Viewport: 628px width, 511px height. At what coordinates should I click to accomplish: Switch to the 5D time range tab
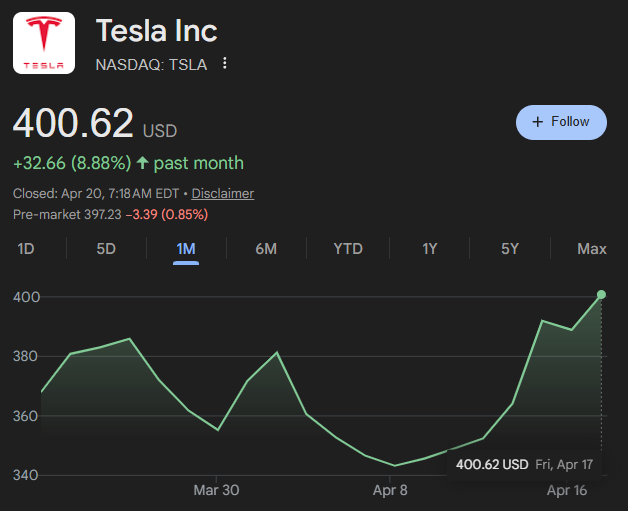[x=106, y=249]
